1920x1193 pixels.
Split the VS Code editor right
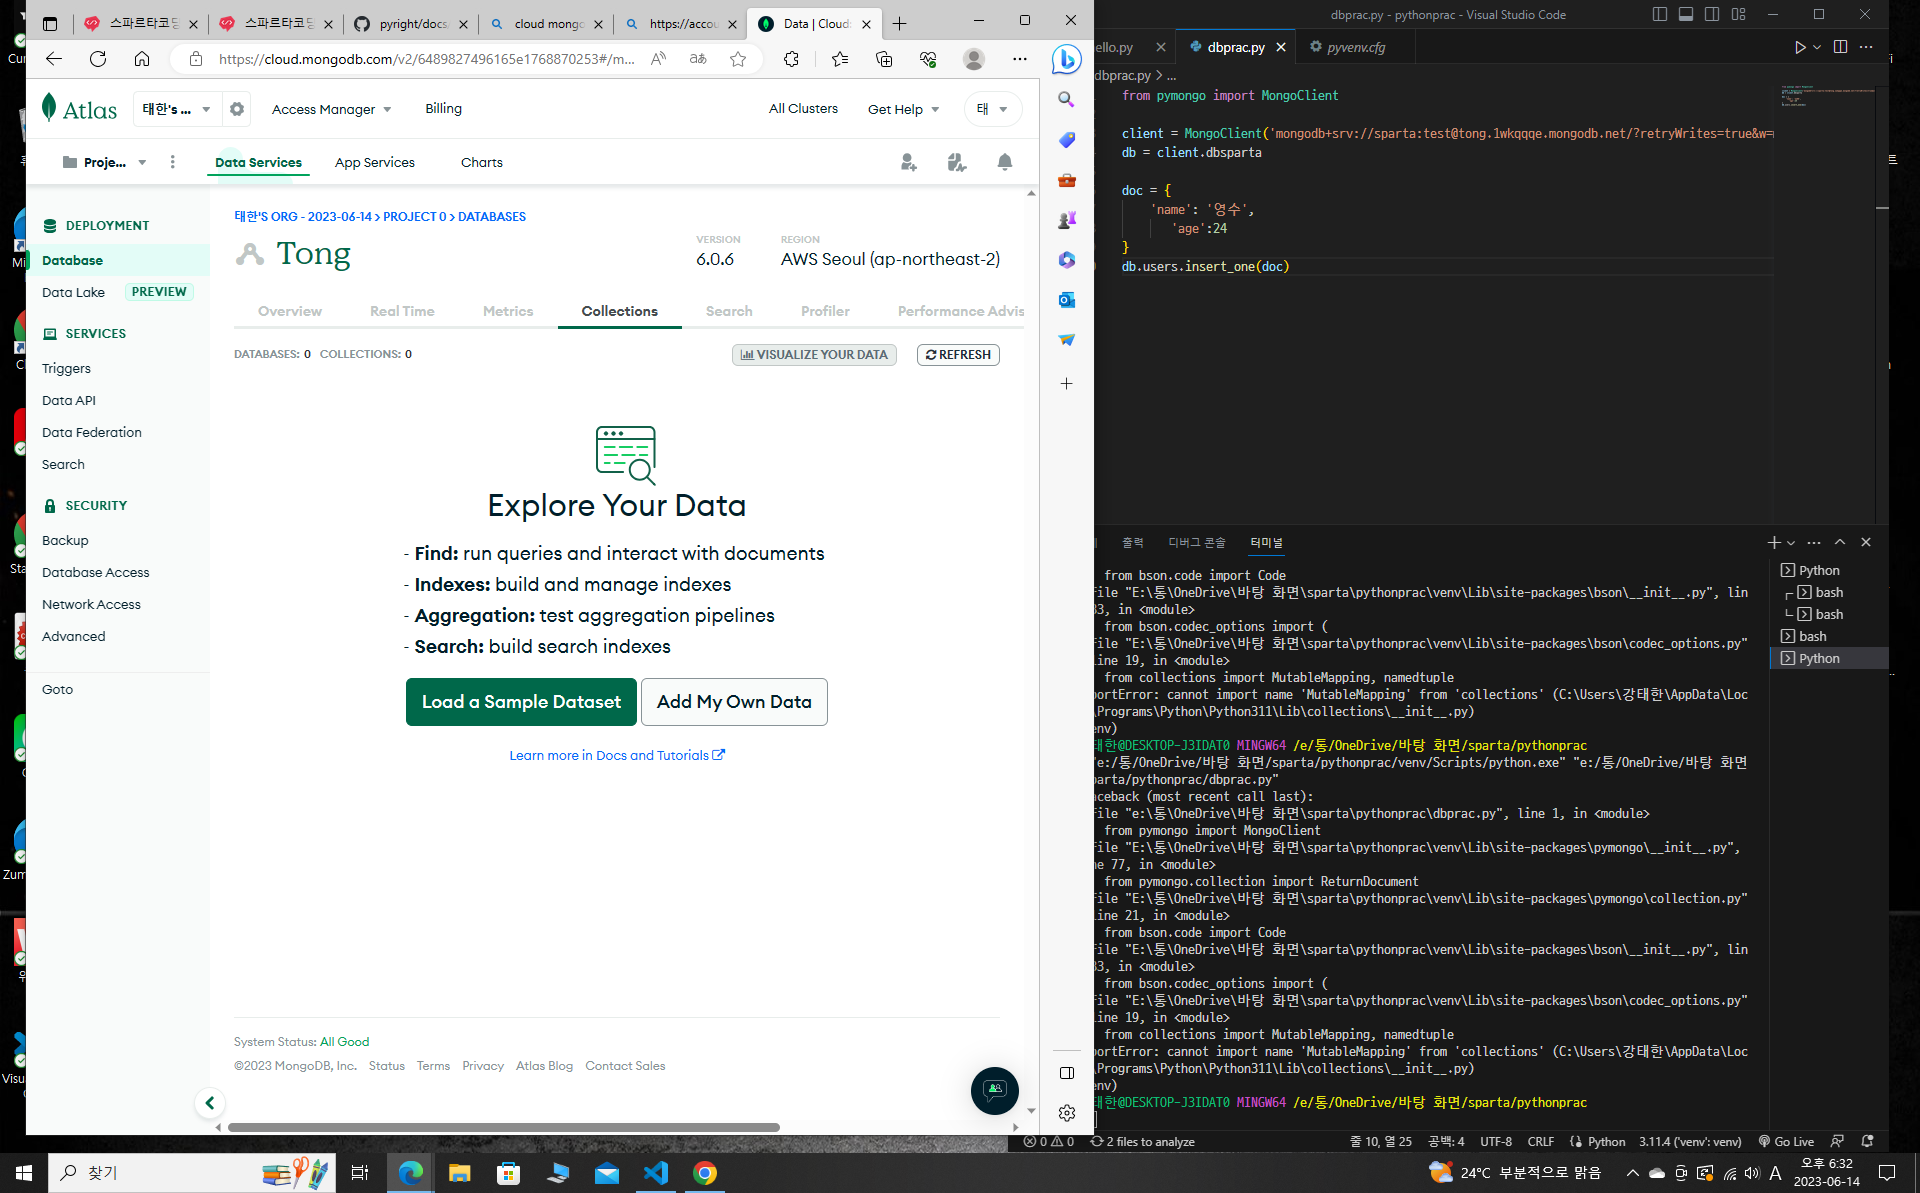(x=1840, y=47)
